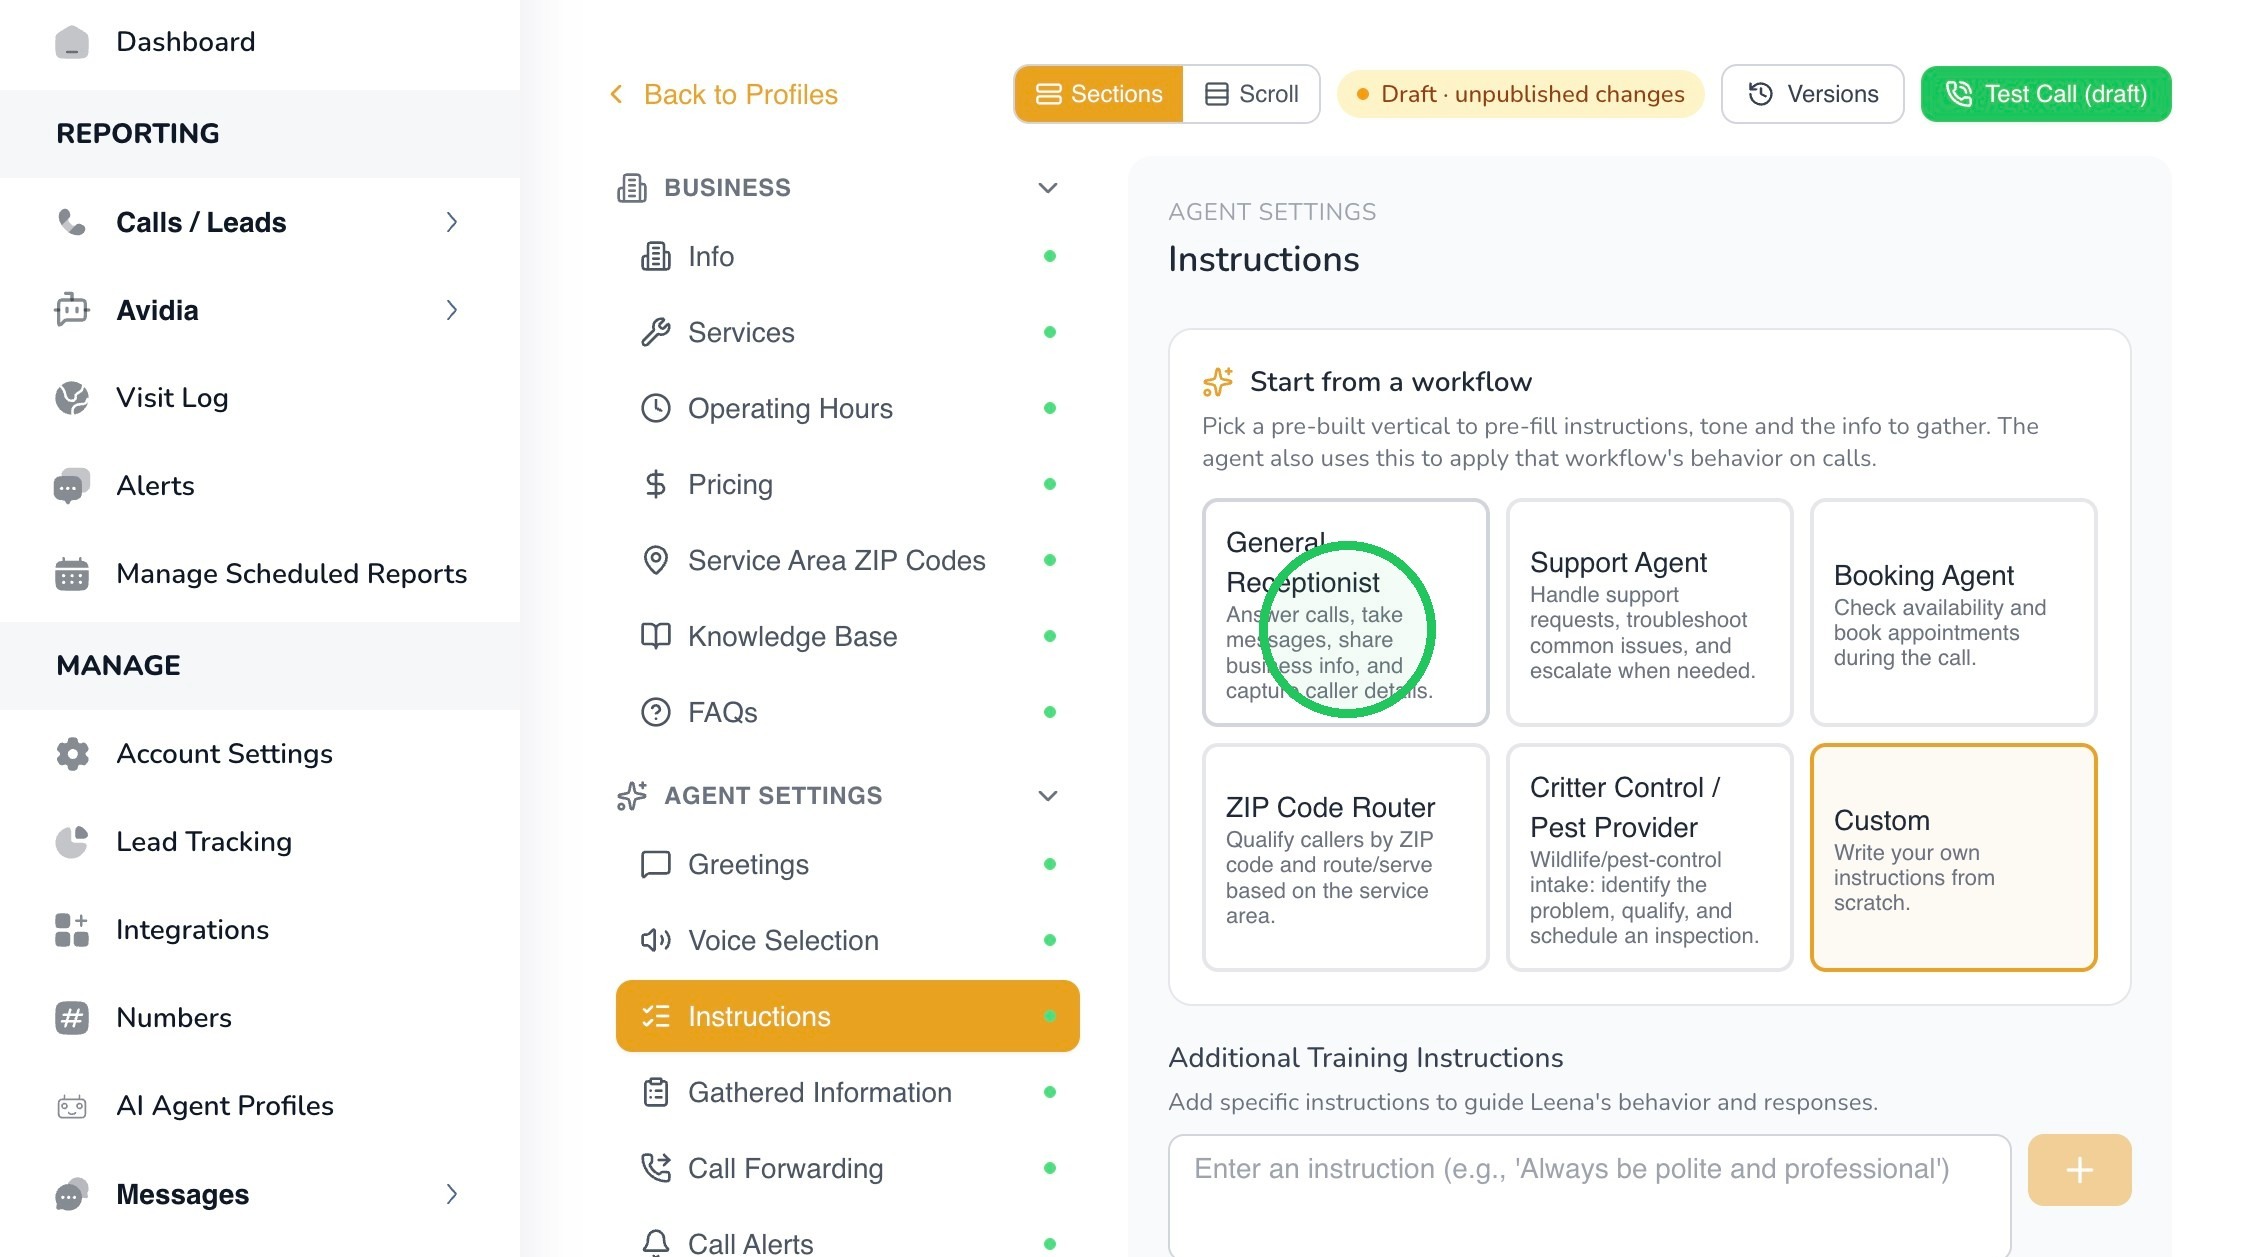Select the Booking Agent workflow card

(x=1953, y=612)
